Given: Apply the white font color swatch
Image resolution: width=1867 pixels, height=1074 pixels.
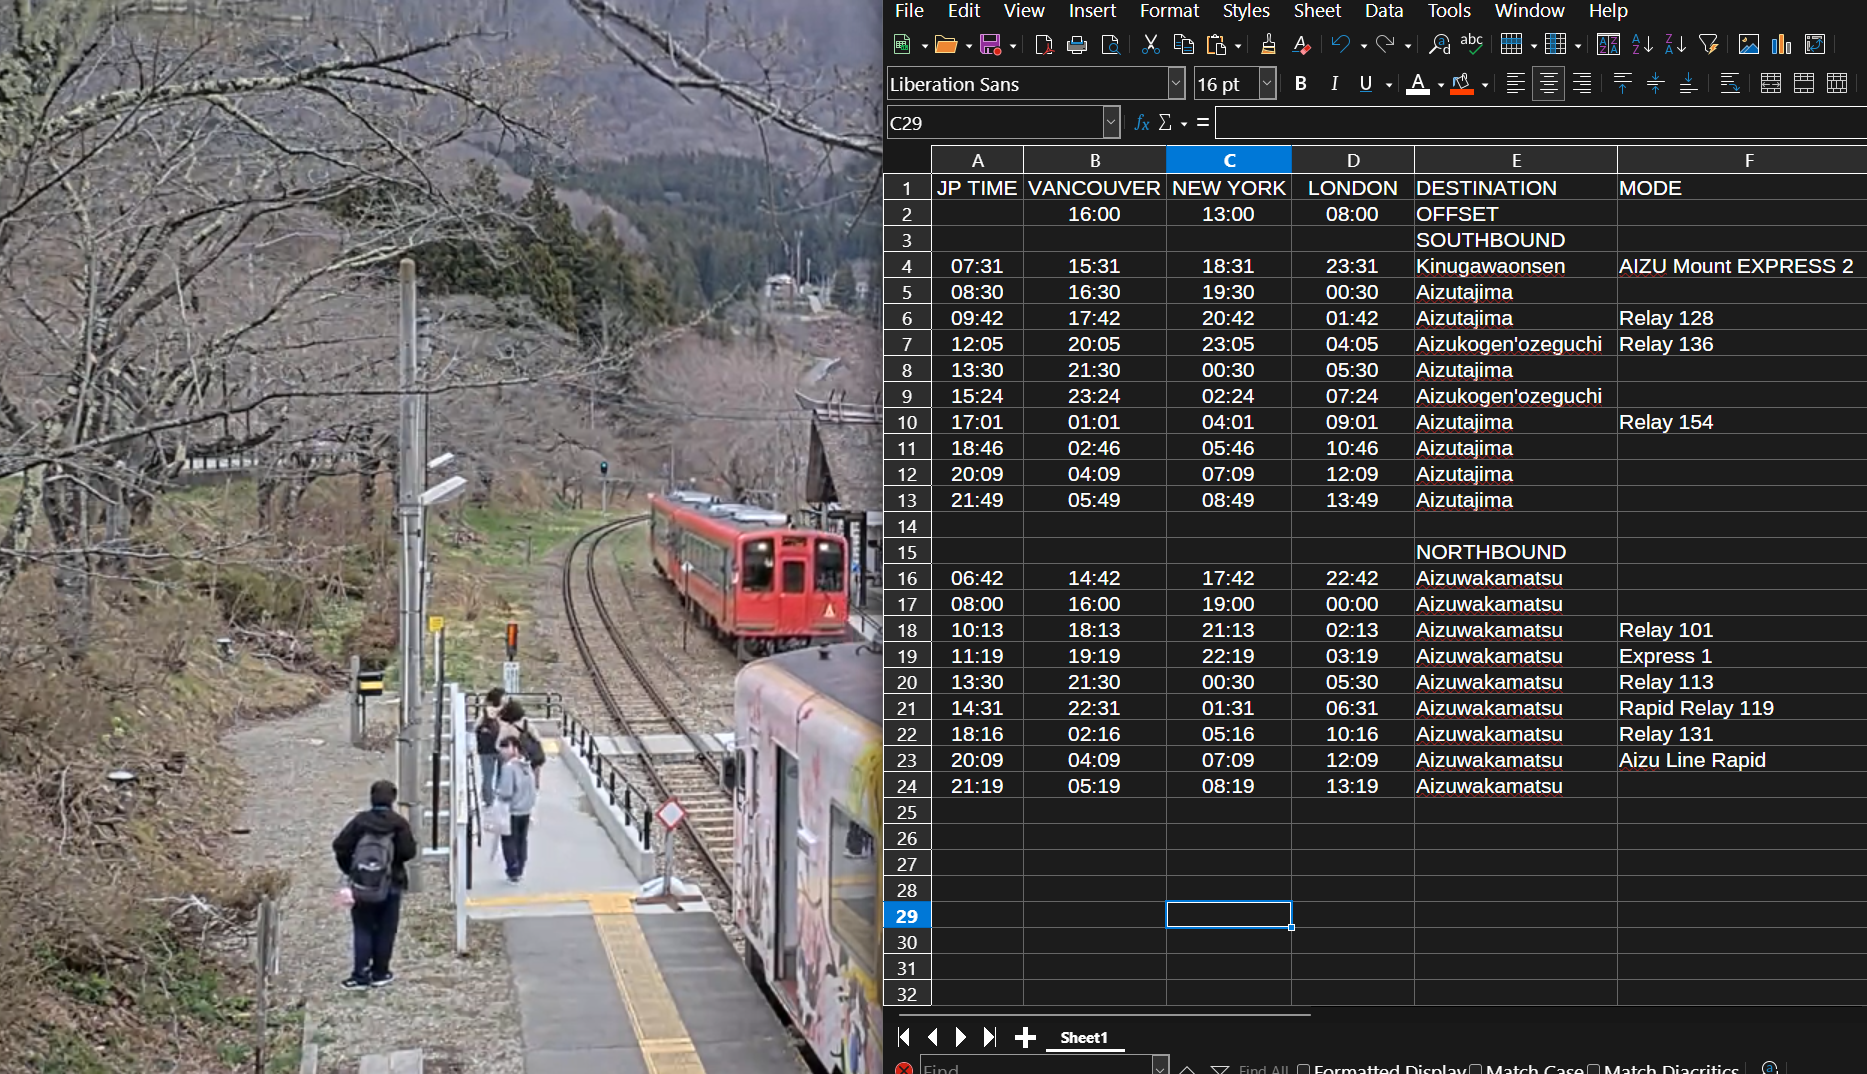Looking at the screenshot, I should 1418,85.
